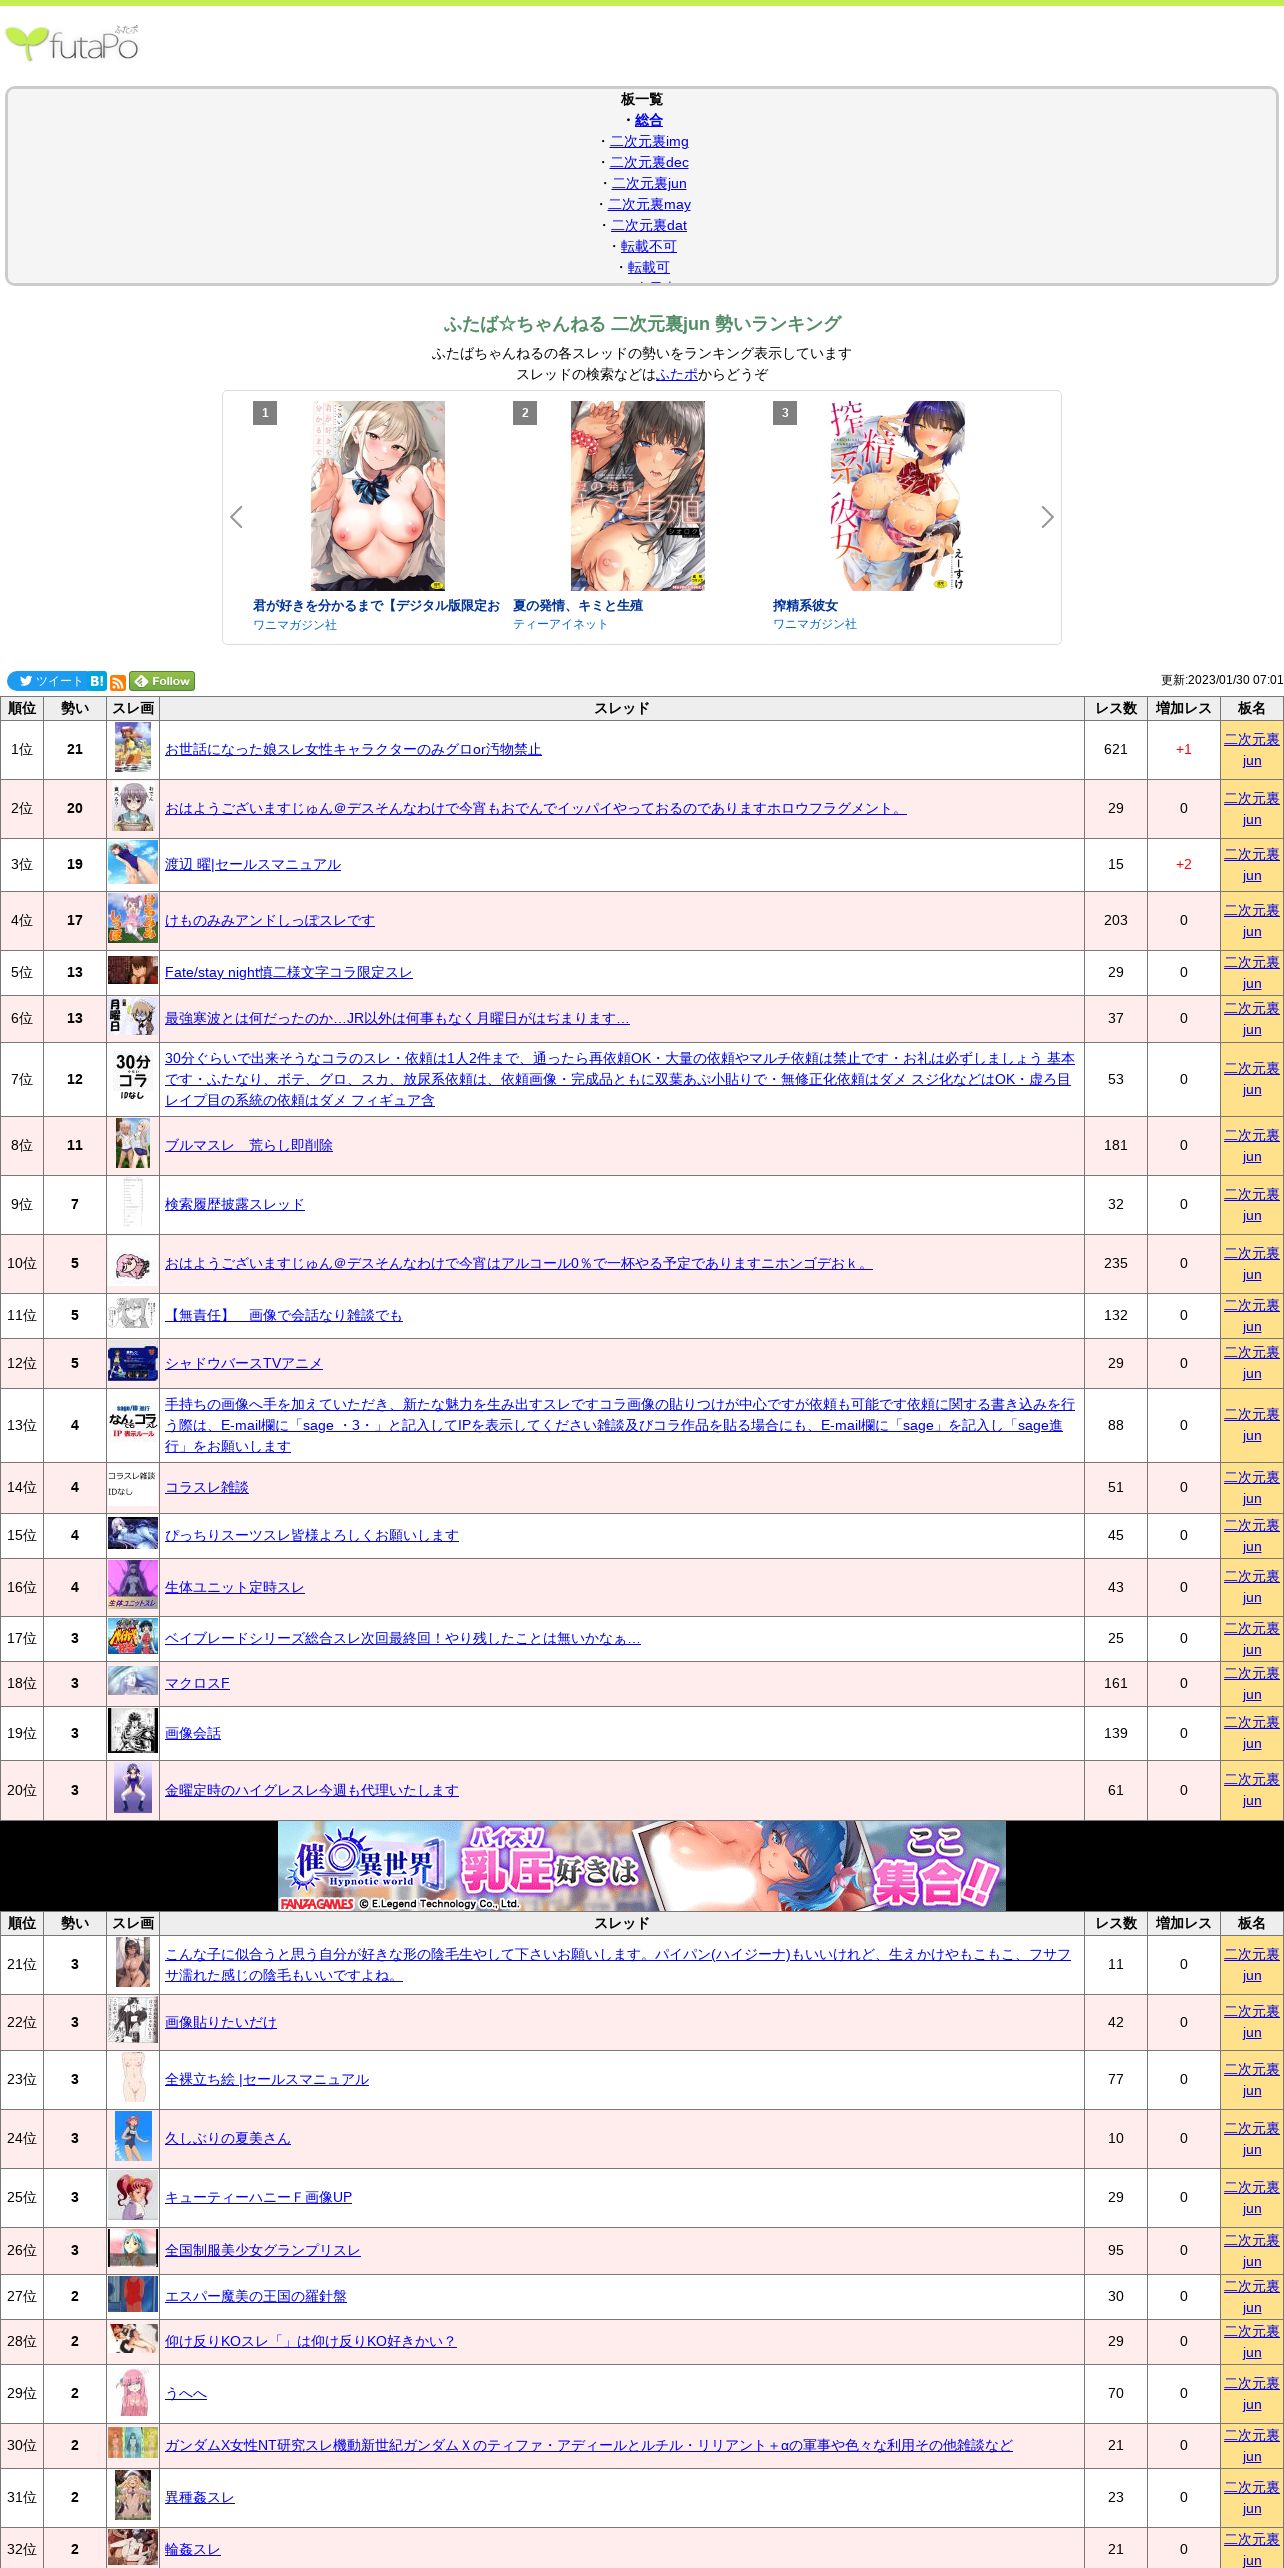Screen dimensions: 1284x2568
Task: Open the コラスレ雑談 thread link
Action: click(207, 1487)
